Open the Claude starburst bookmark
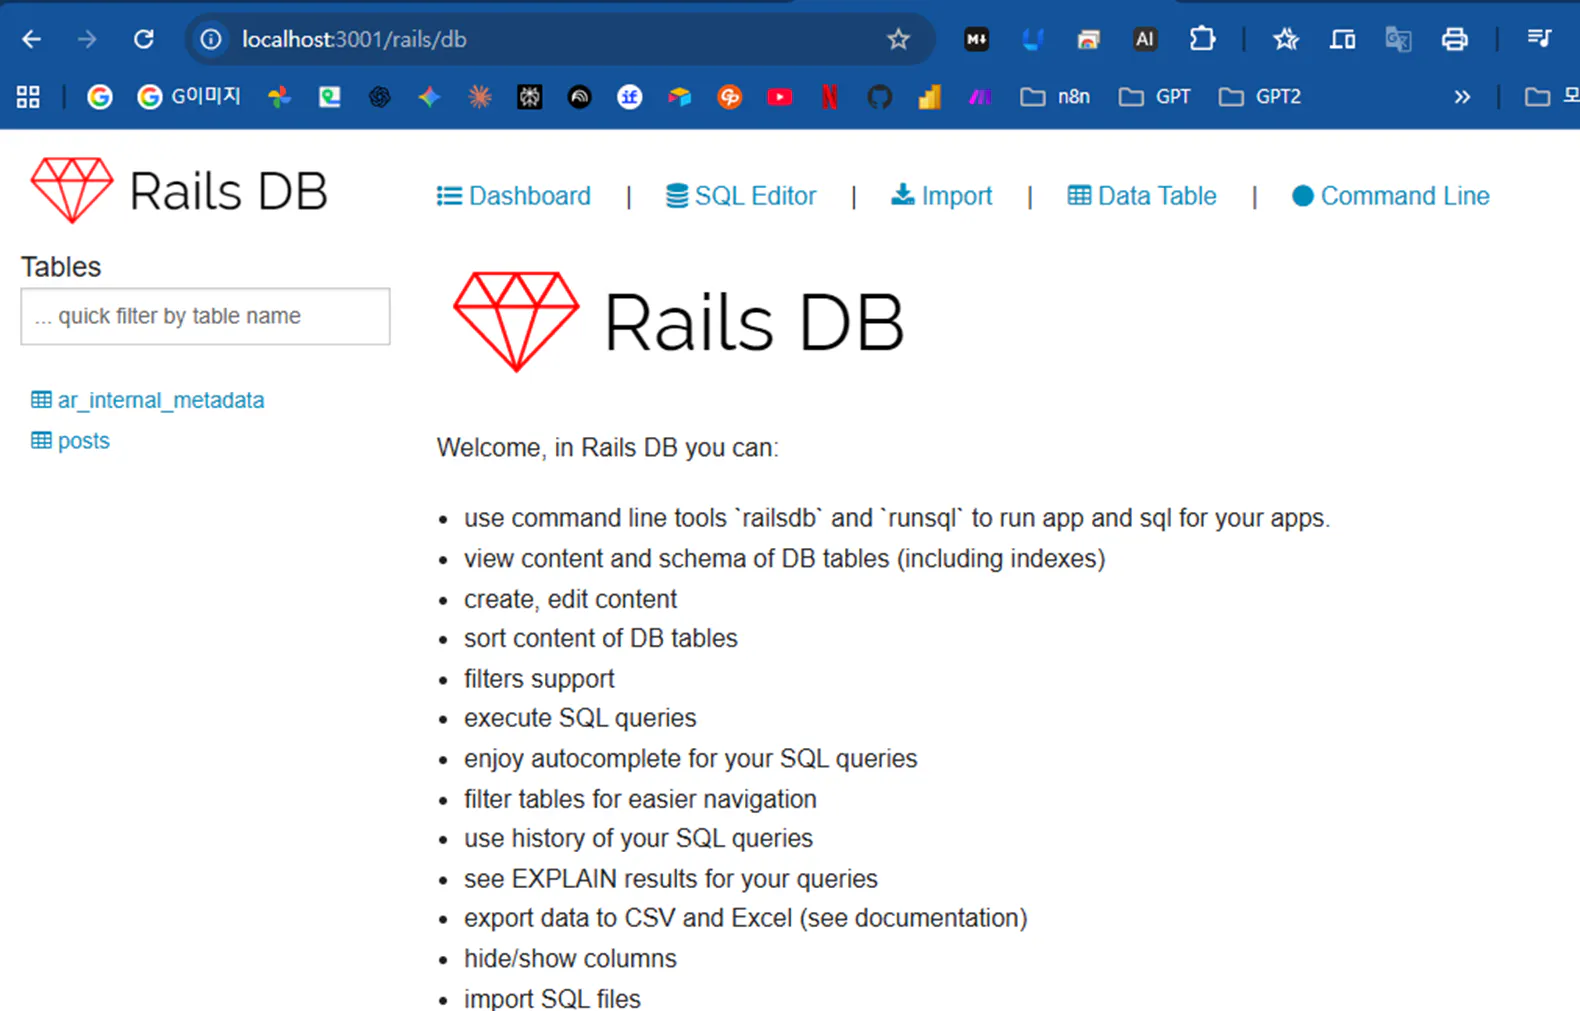Screen dimensions: 1580x1011 pos(480,97)
